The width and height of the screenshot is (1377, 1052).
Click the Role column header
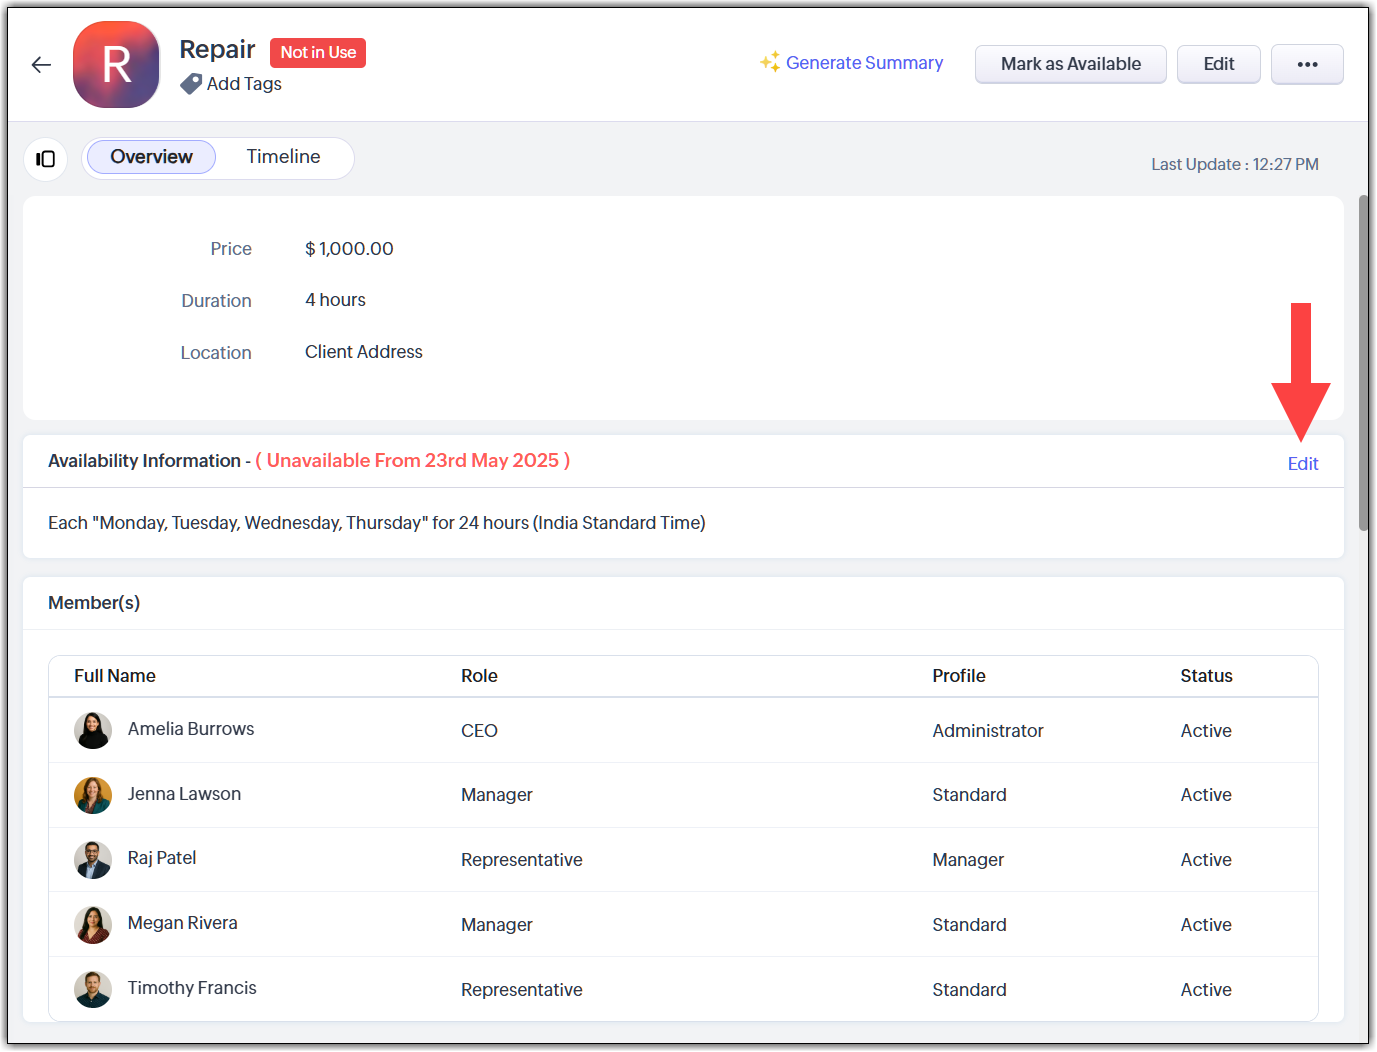tap(479, 676)
